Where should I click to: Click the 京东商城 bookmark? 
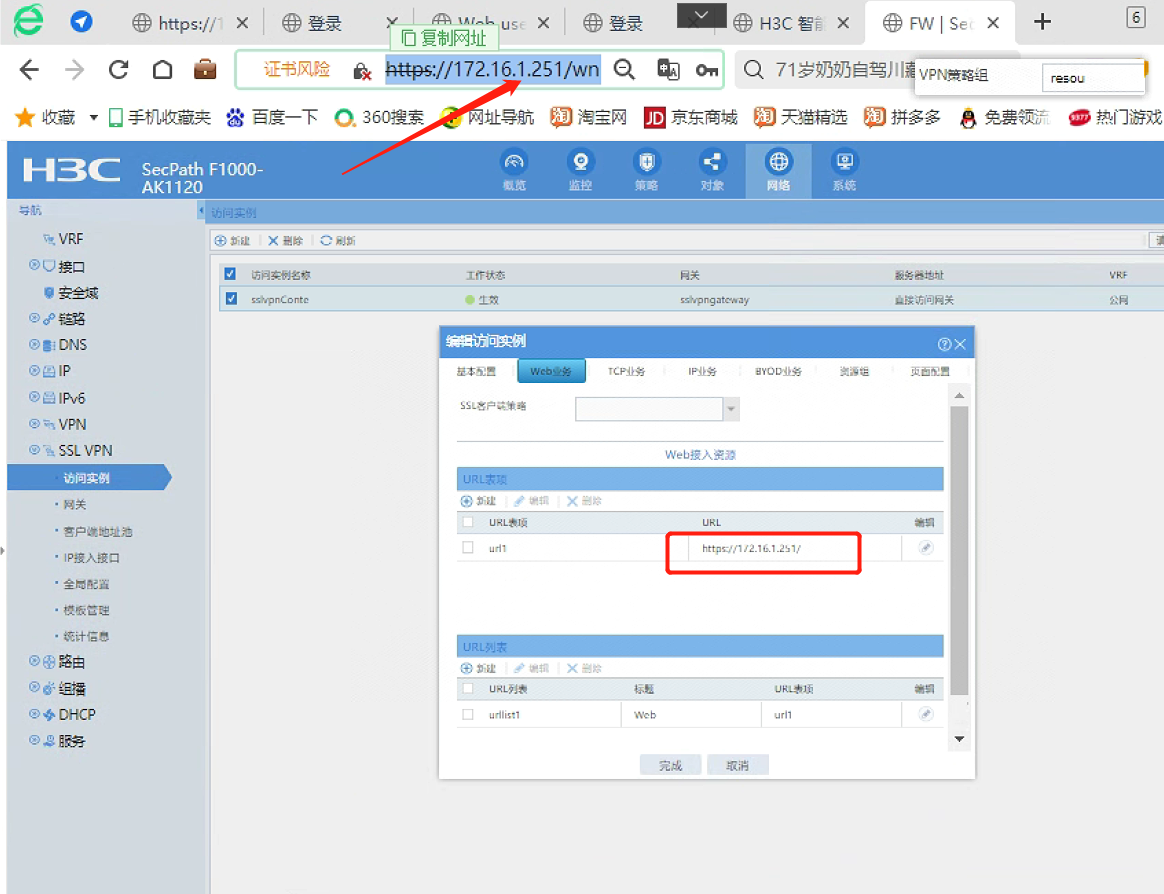(x=691, y=117)
